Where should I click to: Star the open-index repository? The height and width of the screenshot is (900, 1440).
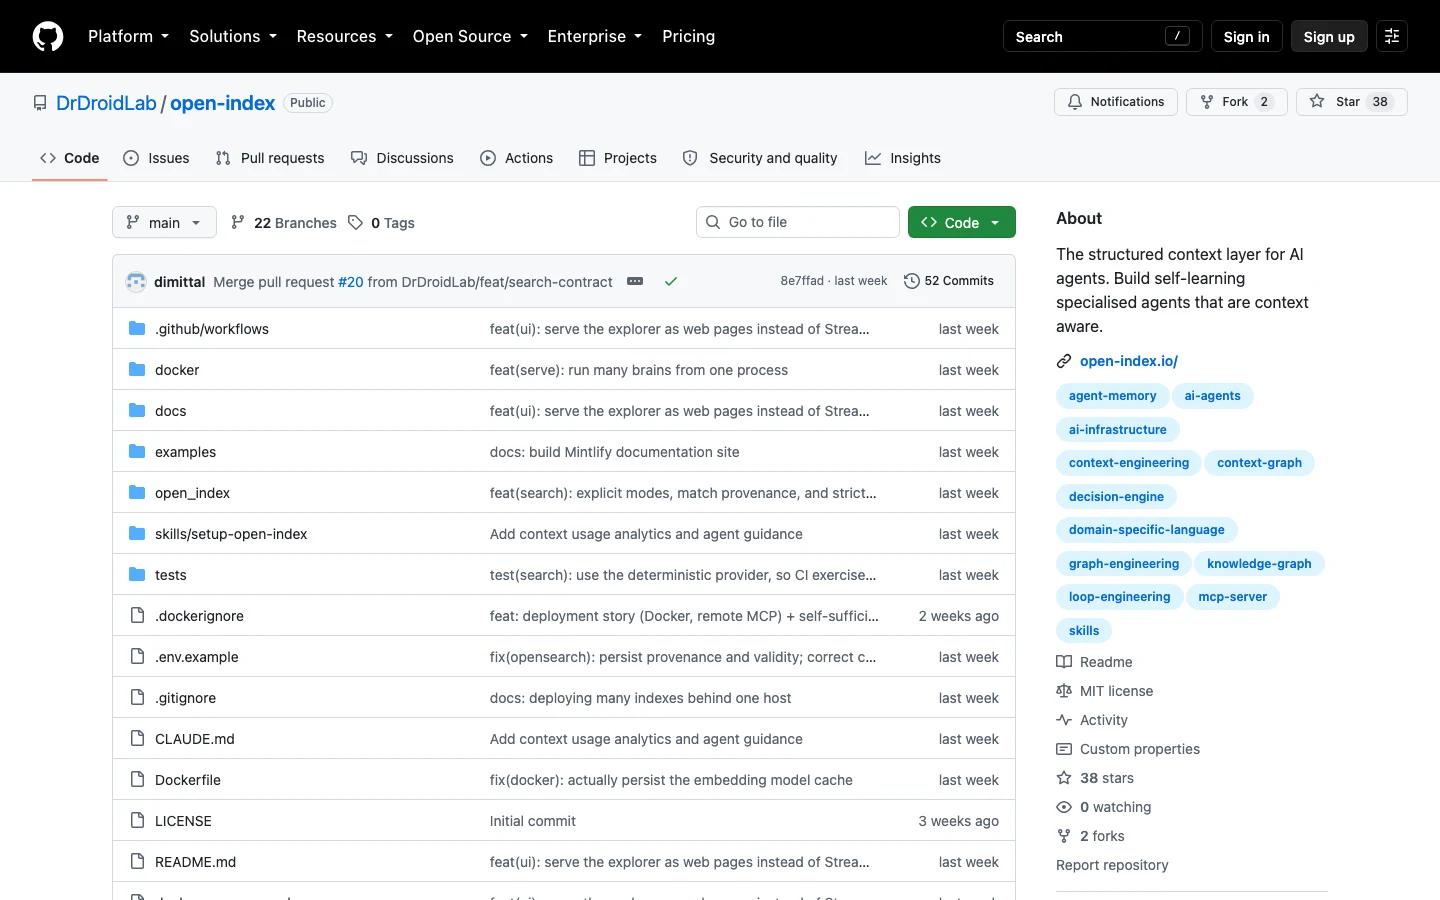click(1352, 102)
